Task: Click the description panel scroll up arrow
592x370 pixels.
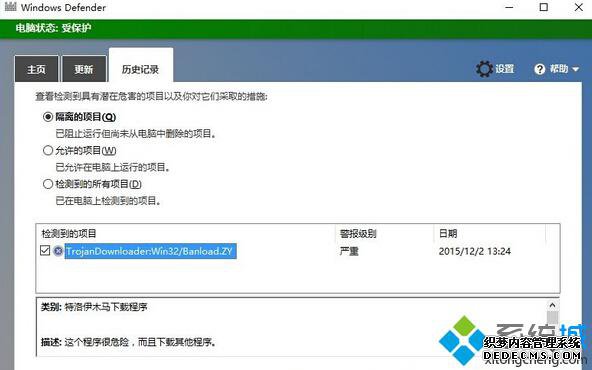Action: point(552,305)
